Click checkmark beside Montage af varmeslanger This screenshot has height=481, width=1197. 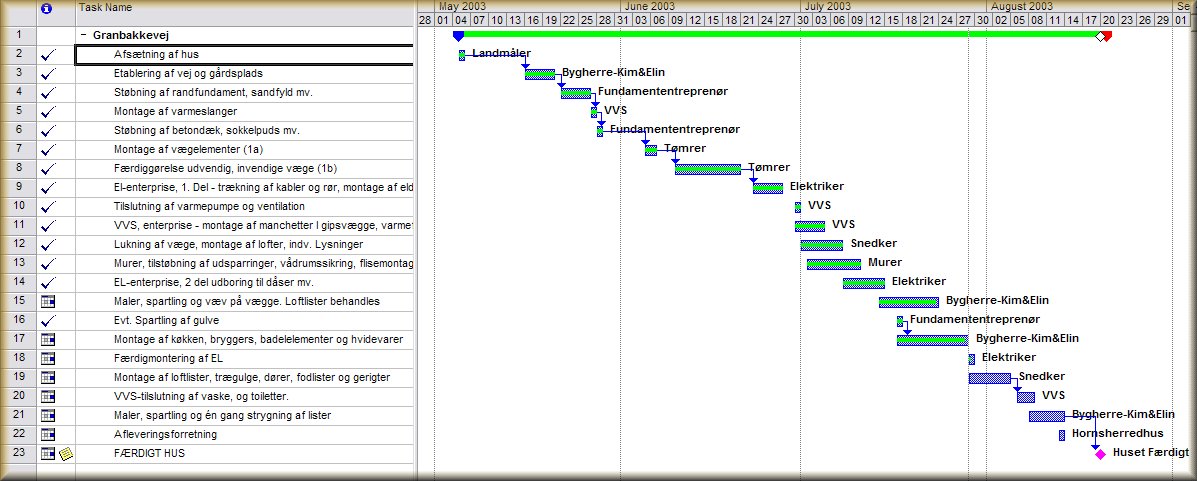(x=48, y=112)
